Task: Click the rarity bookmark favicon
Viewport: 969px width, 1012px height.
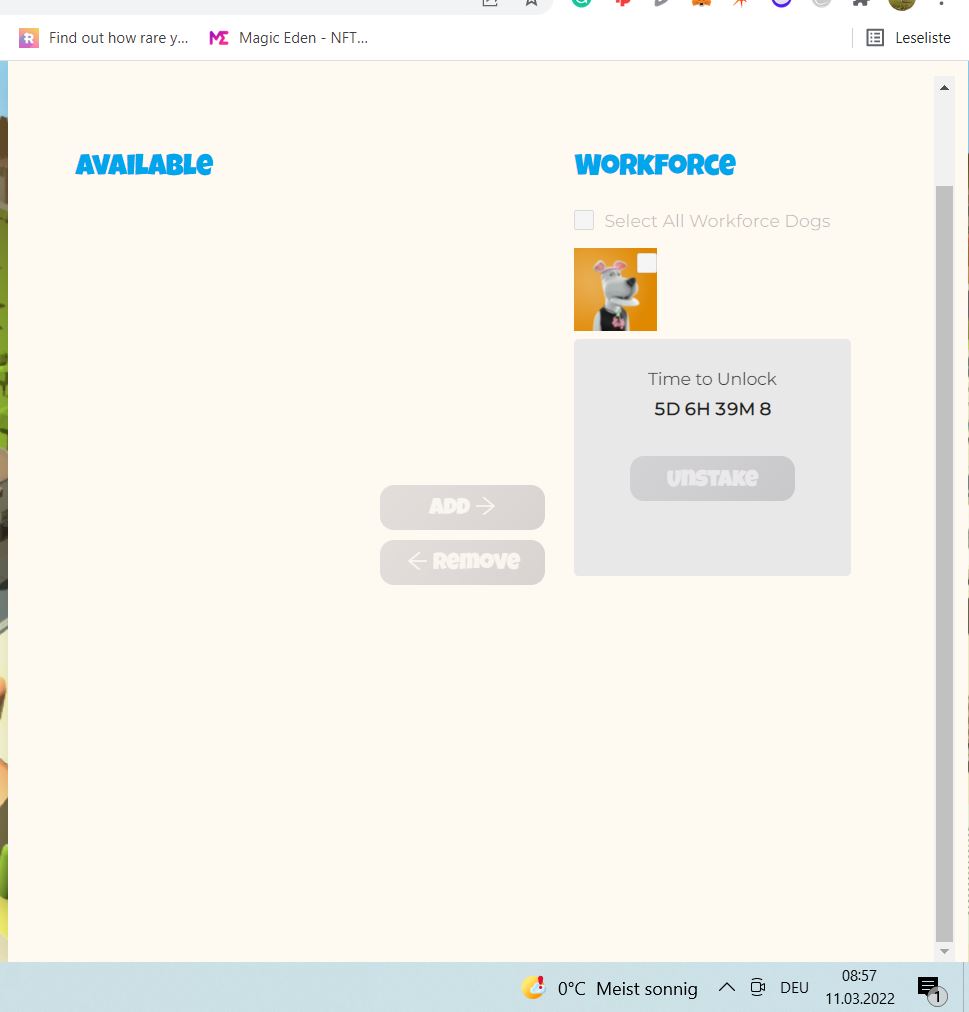Action: point(28,38)
